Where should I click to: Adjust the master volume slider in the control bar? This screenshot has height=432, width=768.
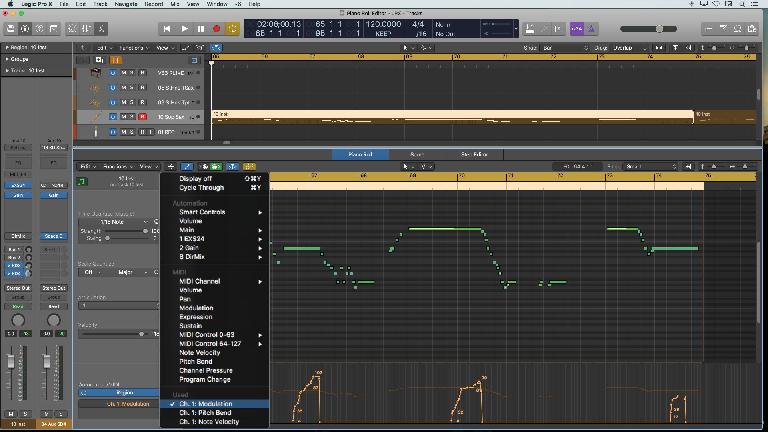pos(648,29)
